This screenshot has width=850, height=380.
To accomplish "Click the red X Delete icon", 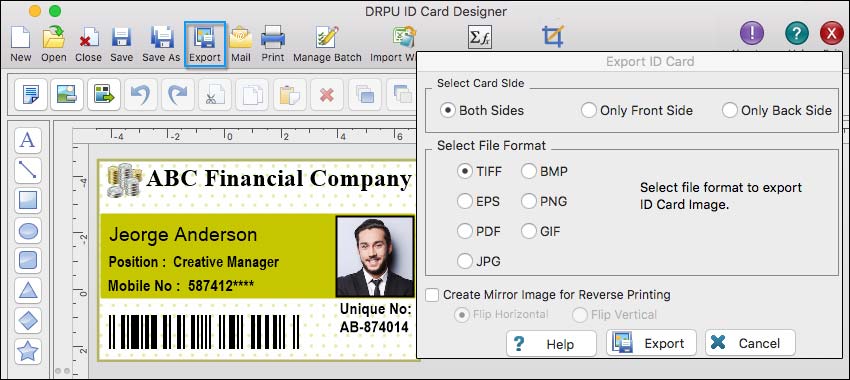I will [x=327, y=95].
